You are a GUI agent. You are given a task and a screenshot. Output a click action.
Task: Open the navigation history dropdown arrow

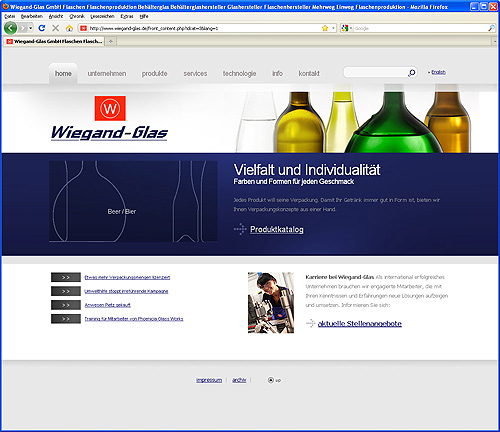pyautogui.click(x=30, y=28)
